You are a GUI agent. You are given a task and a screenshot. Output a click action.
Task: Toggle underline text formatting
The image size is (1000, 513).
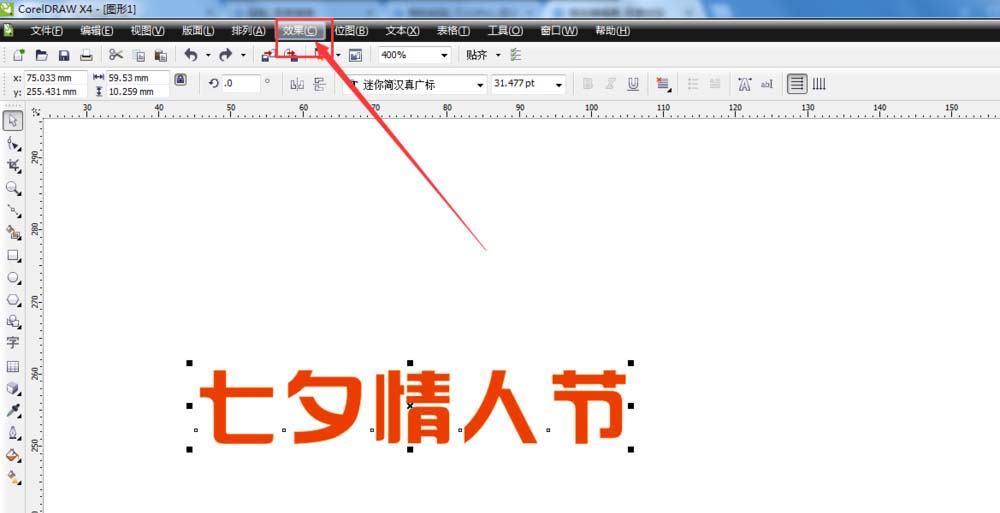coord(633,84)
